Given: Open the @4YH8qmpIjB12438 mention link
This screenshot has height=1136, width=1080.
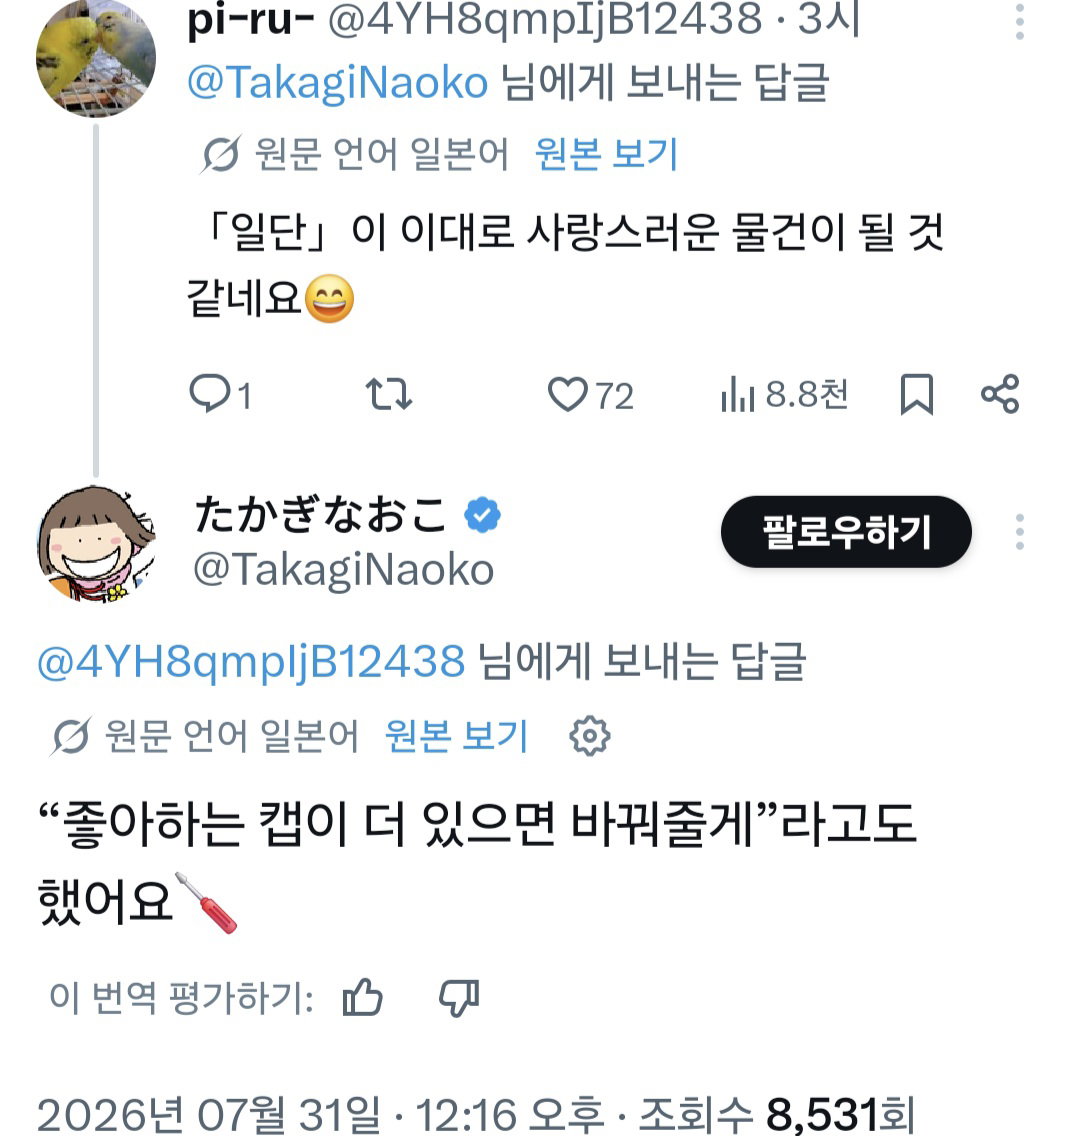Looking at the screenshot, I should pyautogui.click(x=251, y=662).
